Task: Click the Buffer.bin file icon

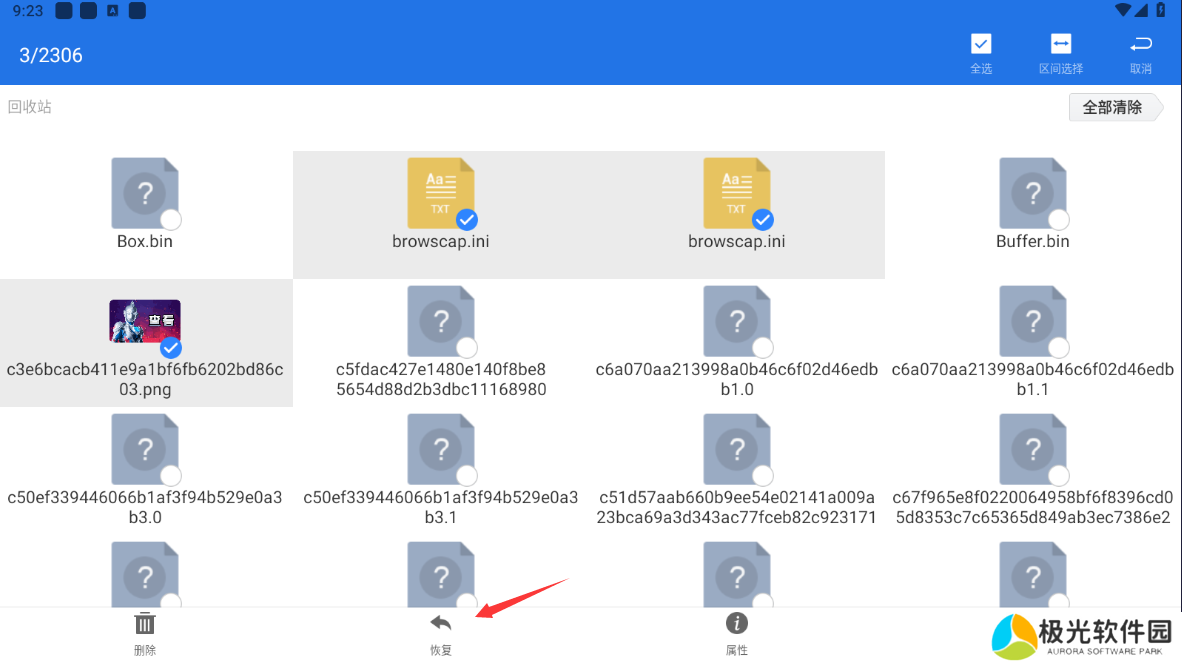Action: 1032,192
